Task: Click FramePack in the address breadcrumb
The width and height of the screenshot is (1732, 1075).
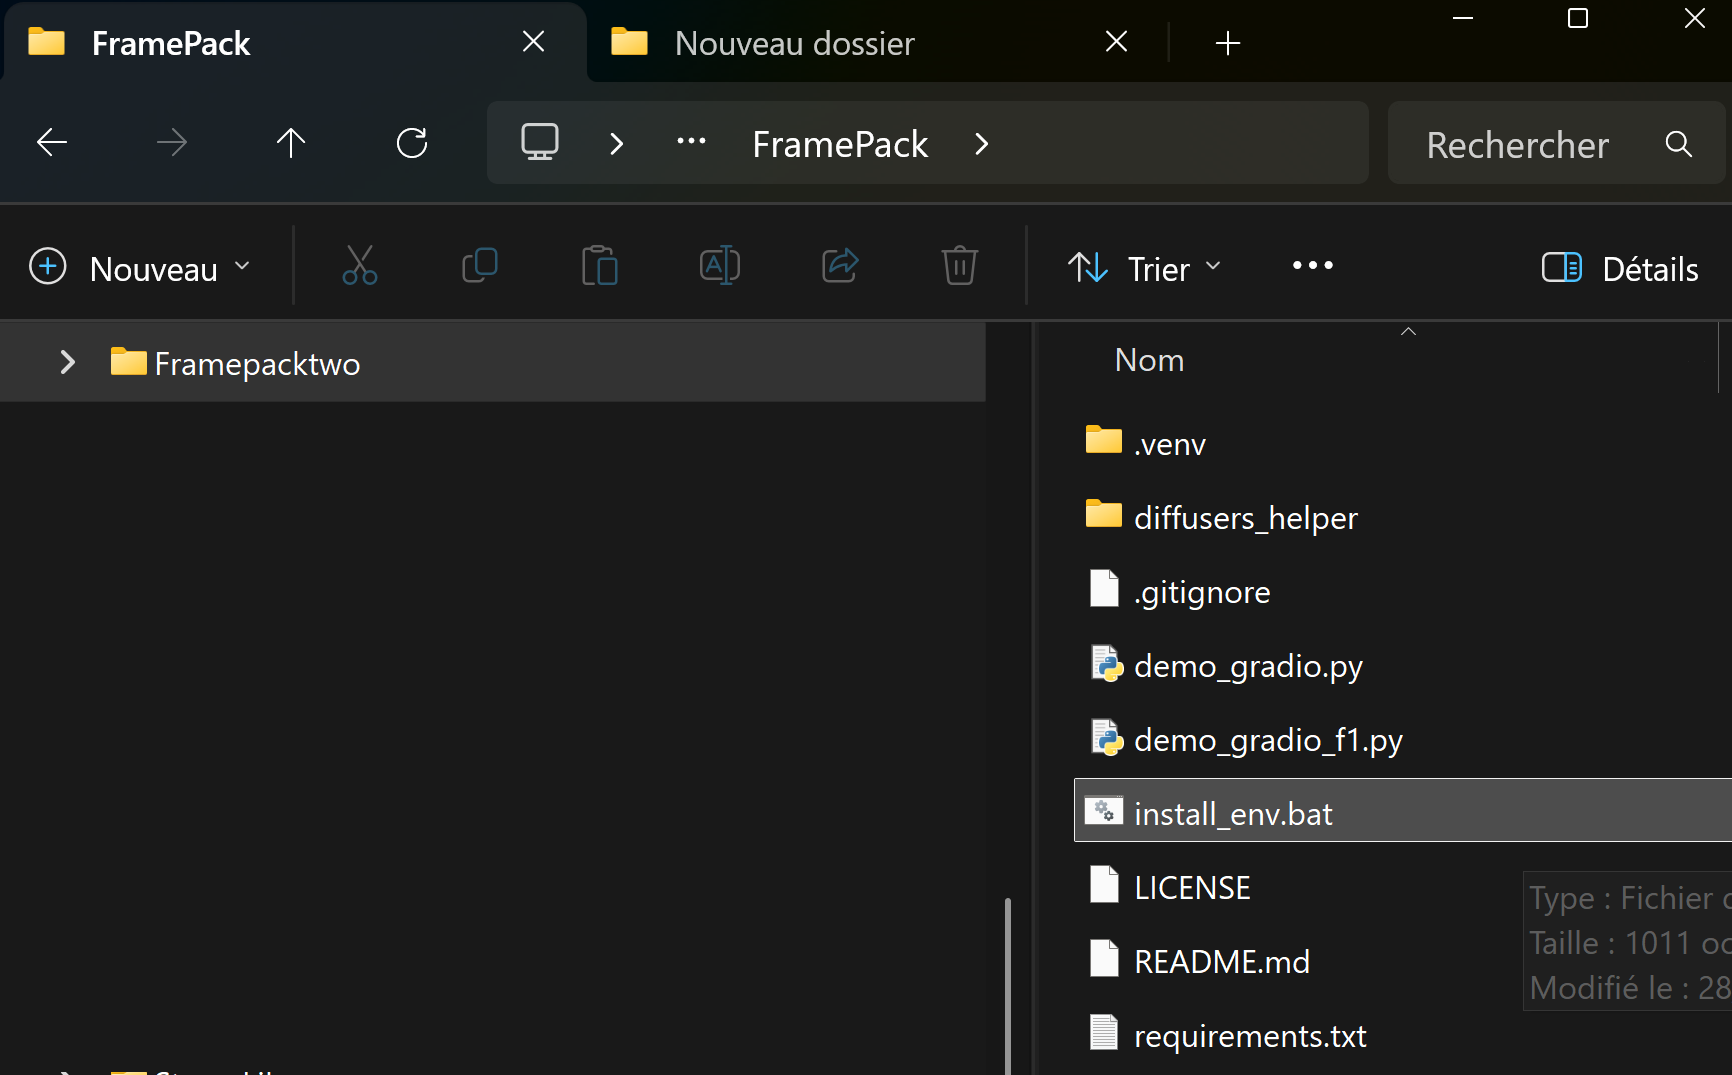Action: [840, 144]
